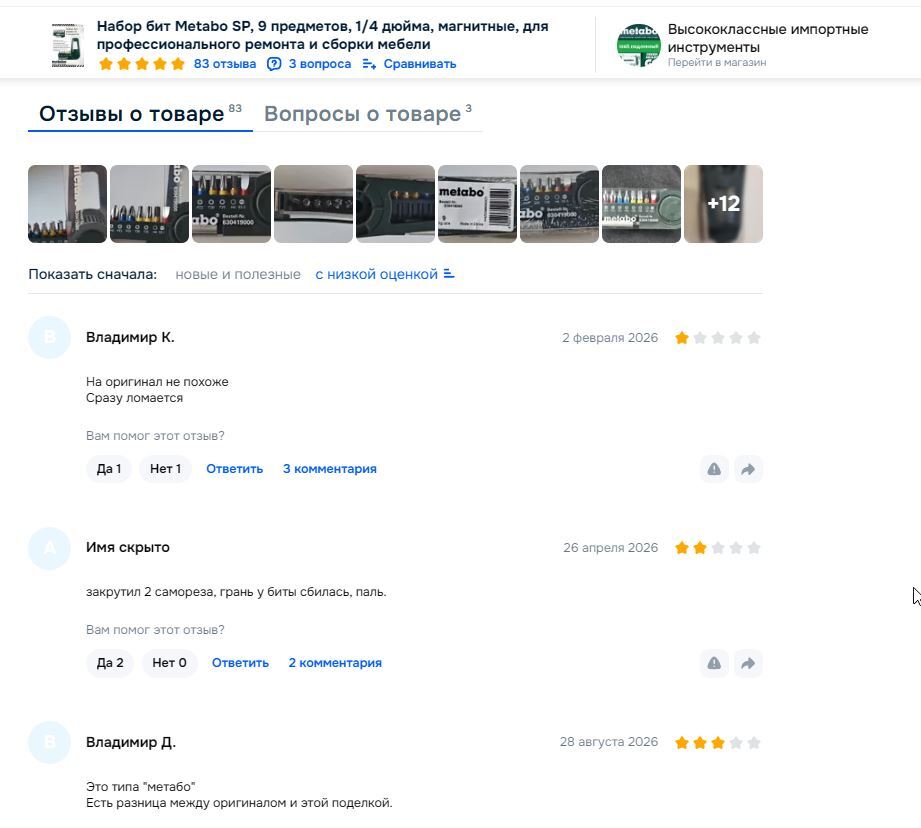Click review text На оригинал не похоже
Image resolution: width=921 pixels, height=828 pixels.
point(157,382)
